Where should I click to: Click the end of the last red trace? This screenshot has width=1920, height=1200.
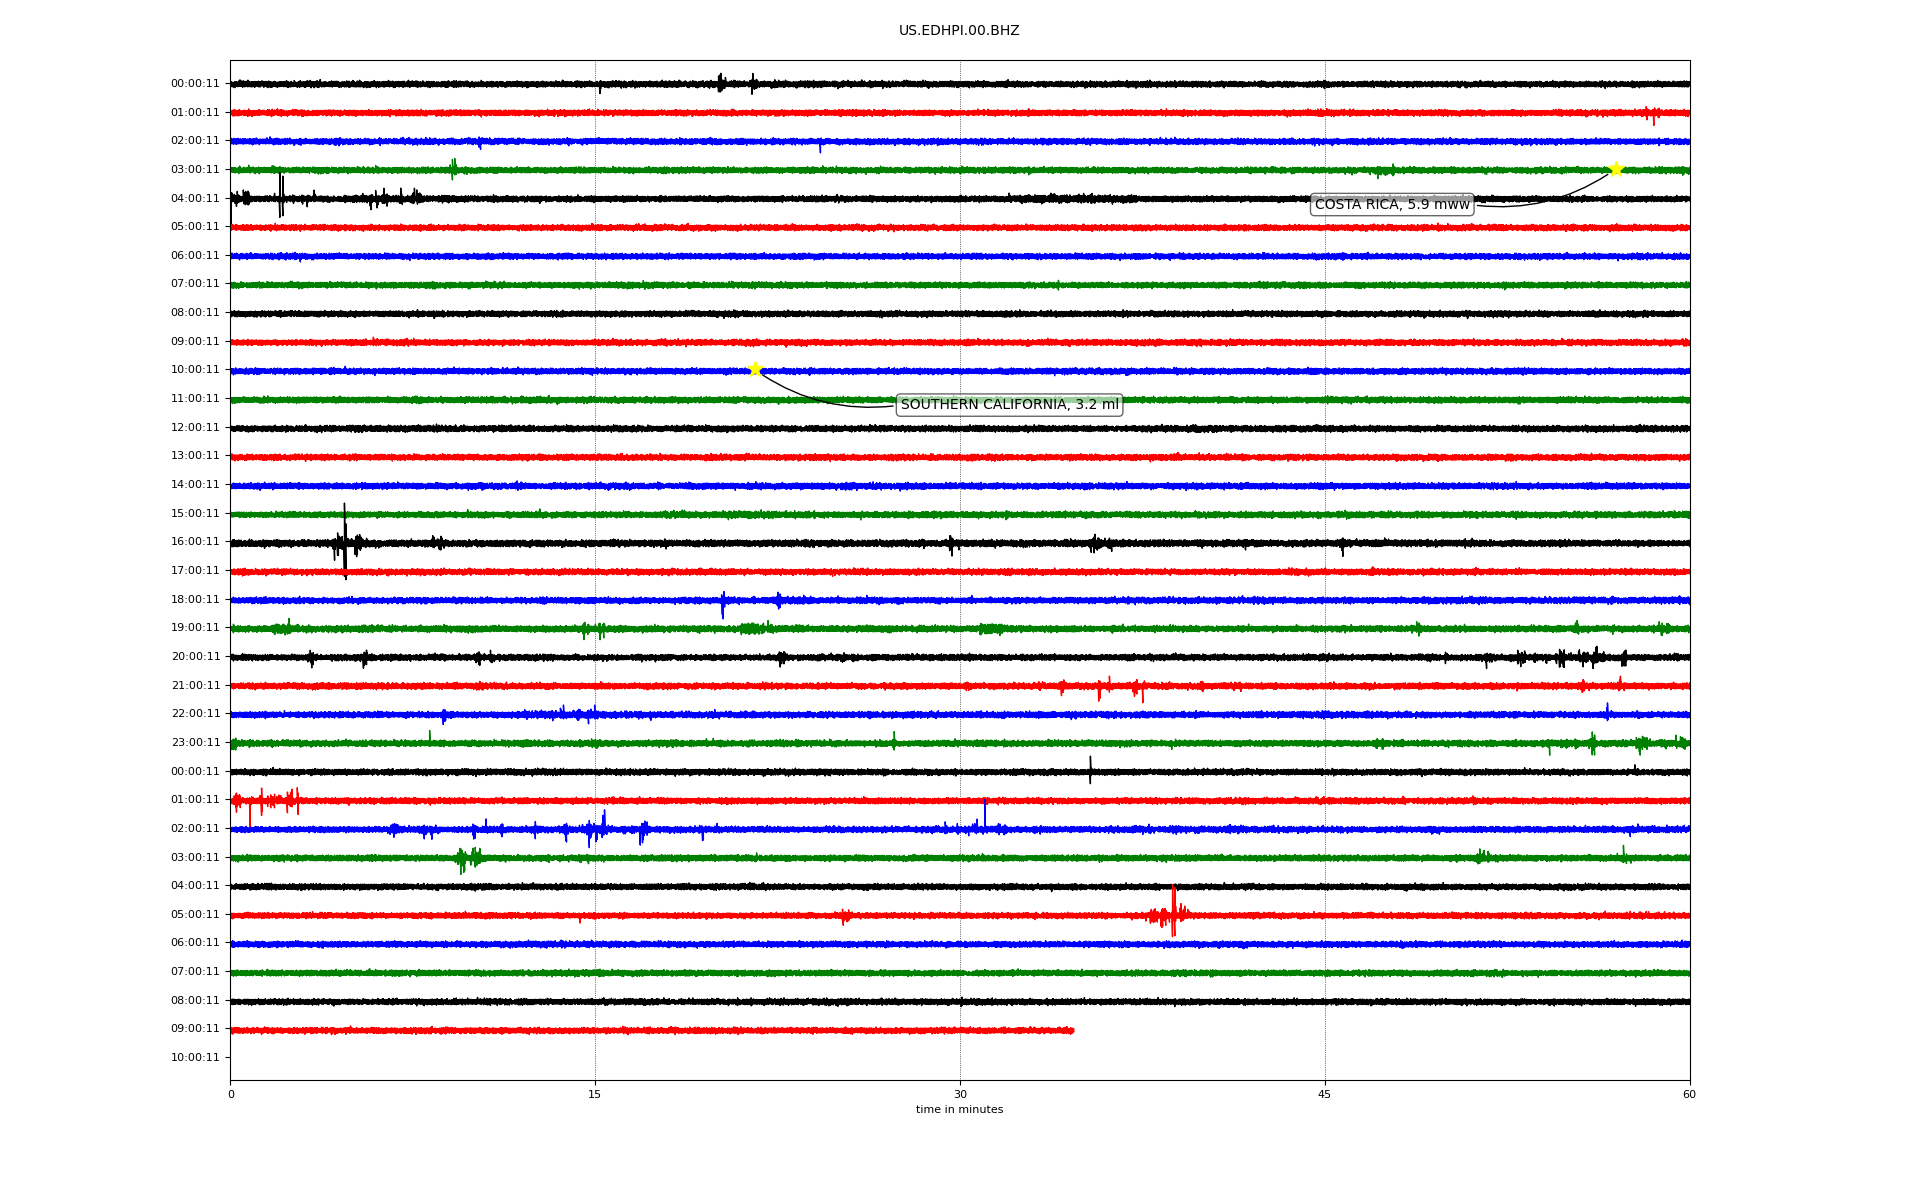pos(1071,1030)
